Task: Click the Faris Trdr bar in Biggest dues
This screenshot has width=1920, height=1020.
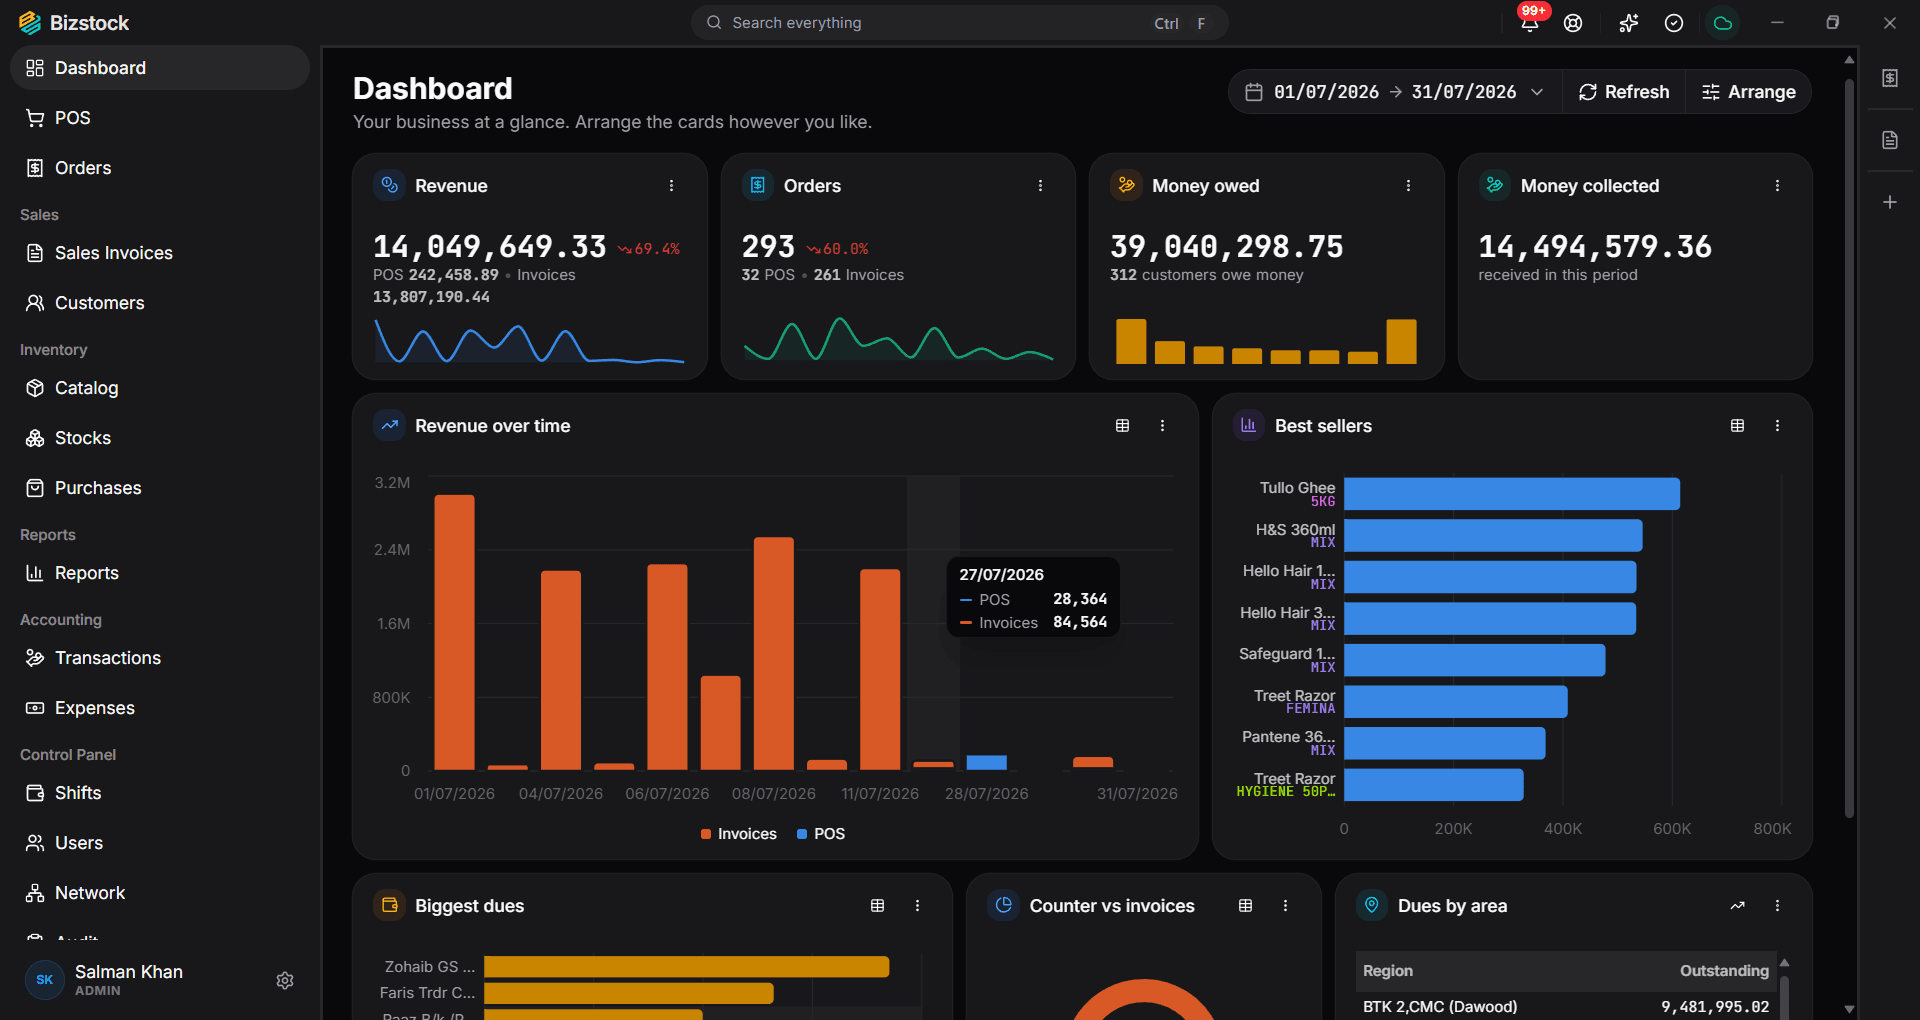Action: (629, 993)
